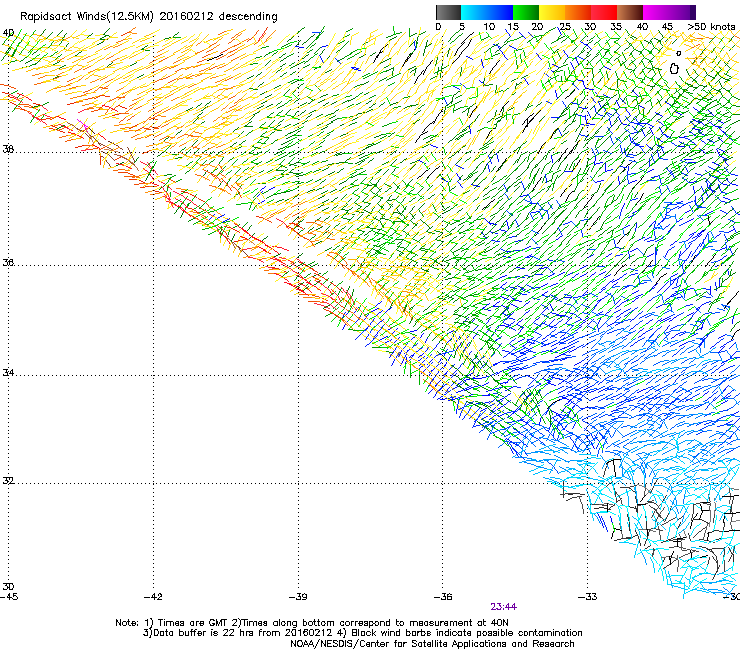The image size is (740, 650).
Task: Click the '>50 knots' legend label
Action: pyautogui.click(x=711, y=27)
